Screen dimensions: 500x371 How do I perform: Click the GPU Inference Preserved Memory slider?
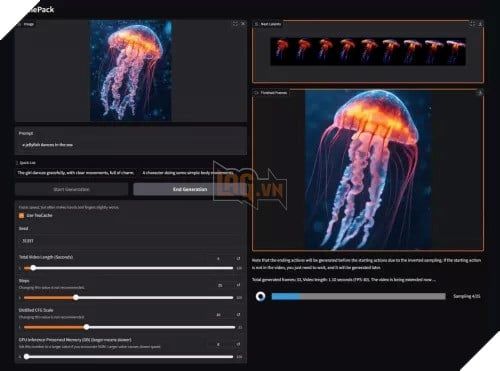tap(128, 357)
